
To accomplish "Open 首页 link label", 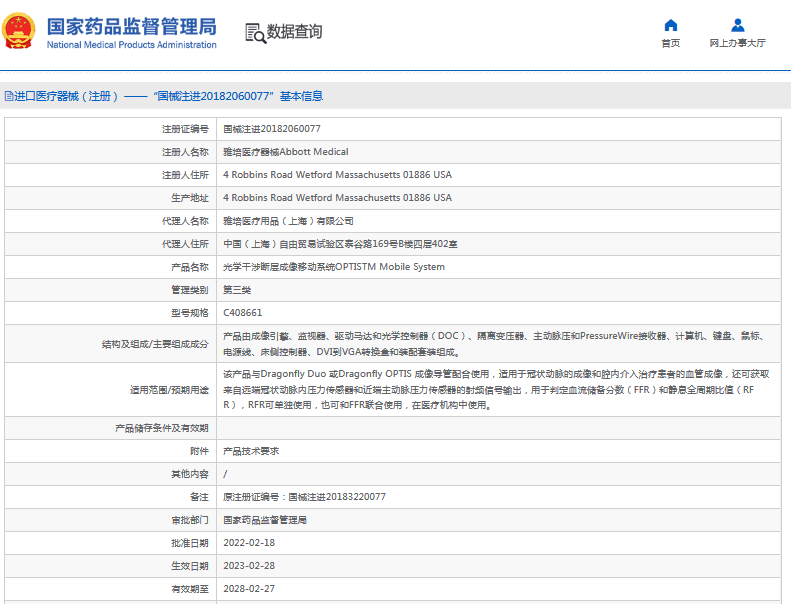I will tap(670, 43).
